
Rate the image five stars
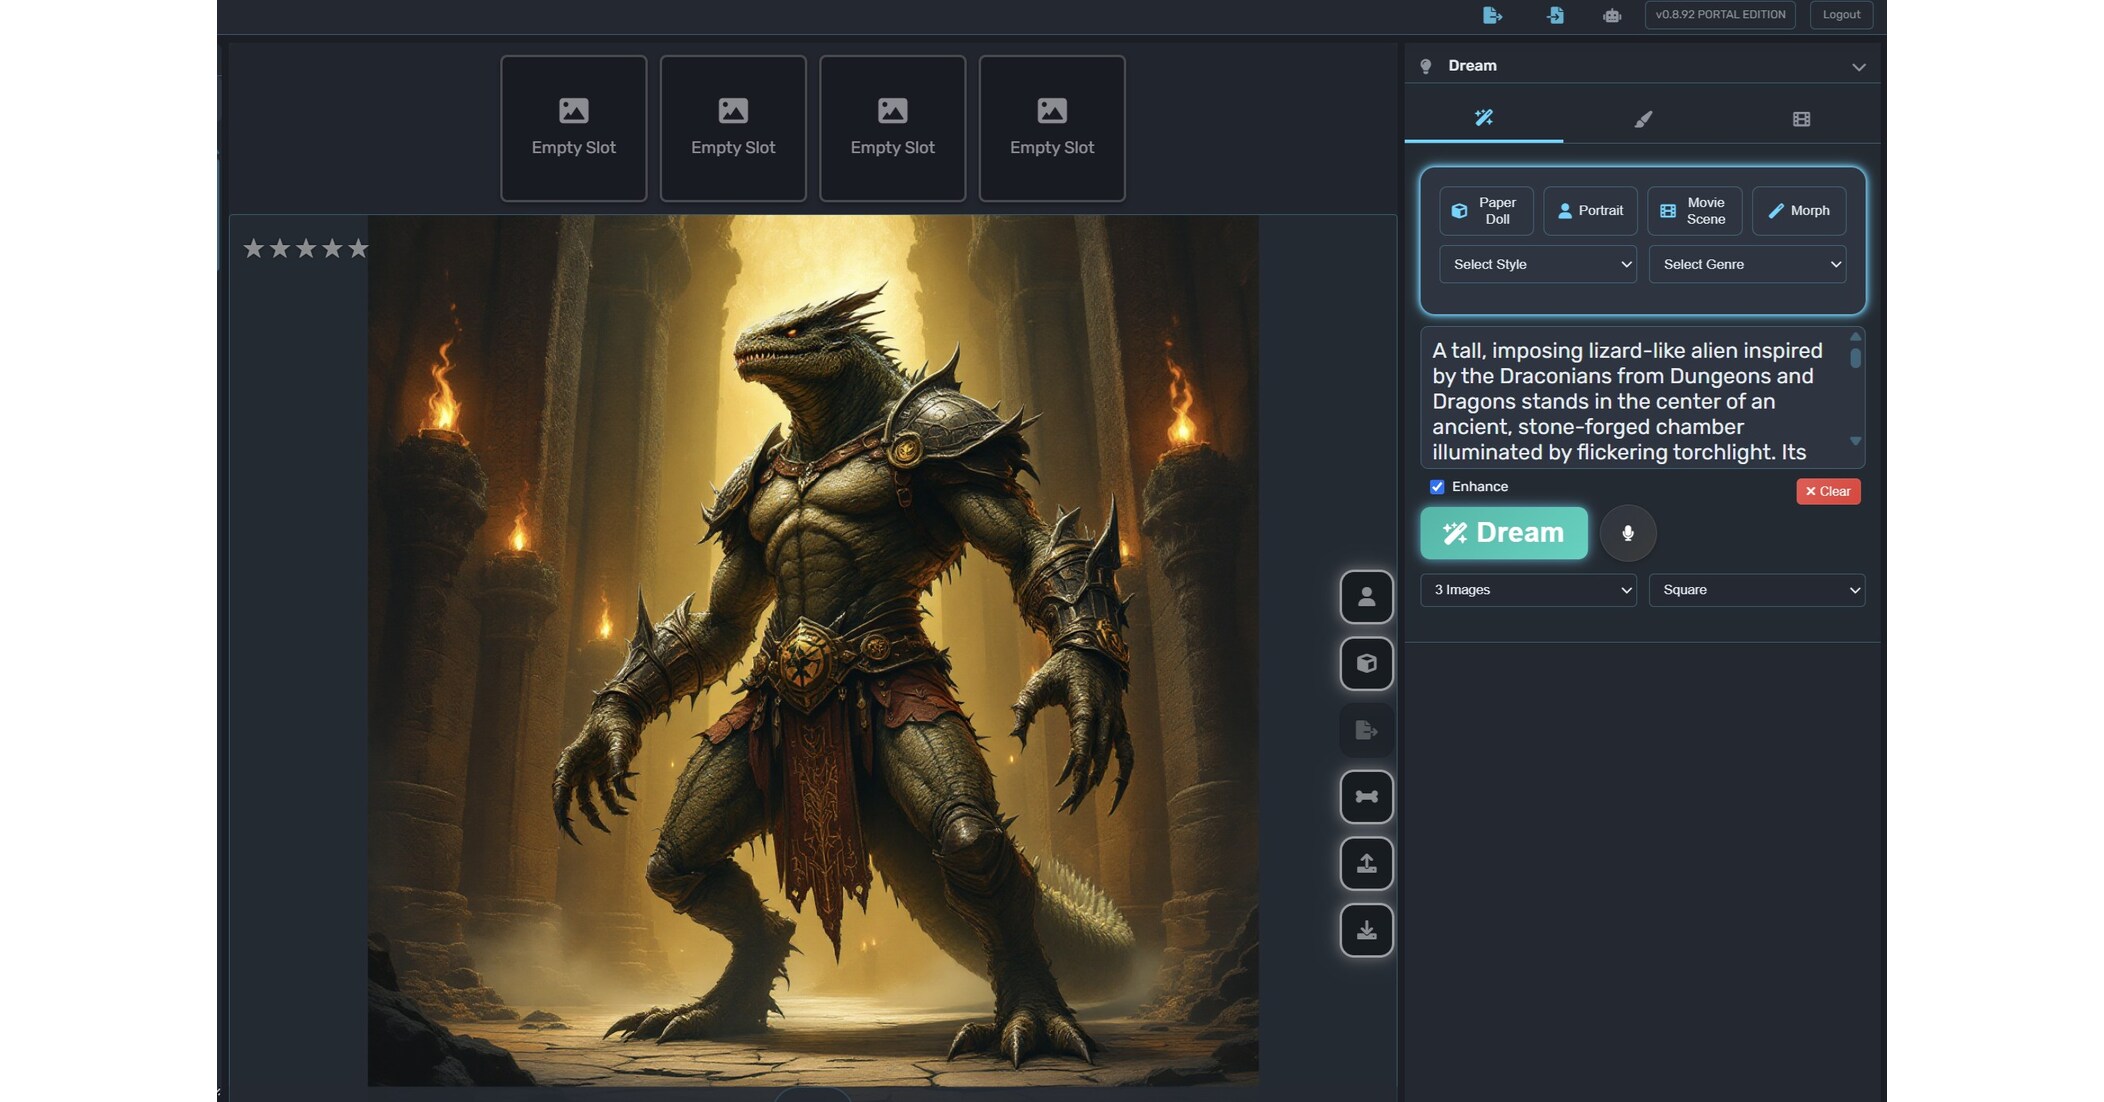[x=358, y=247]
